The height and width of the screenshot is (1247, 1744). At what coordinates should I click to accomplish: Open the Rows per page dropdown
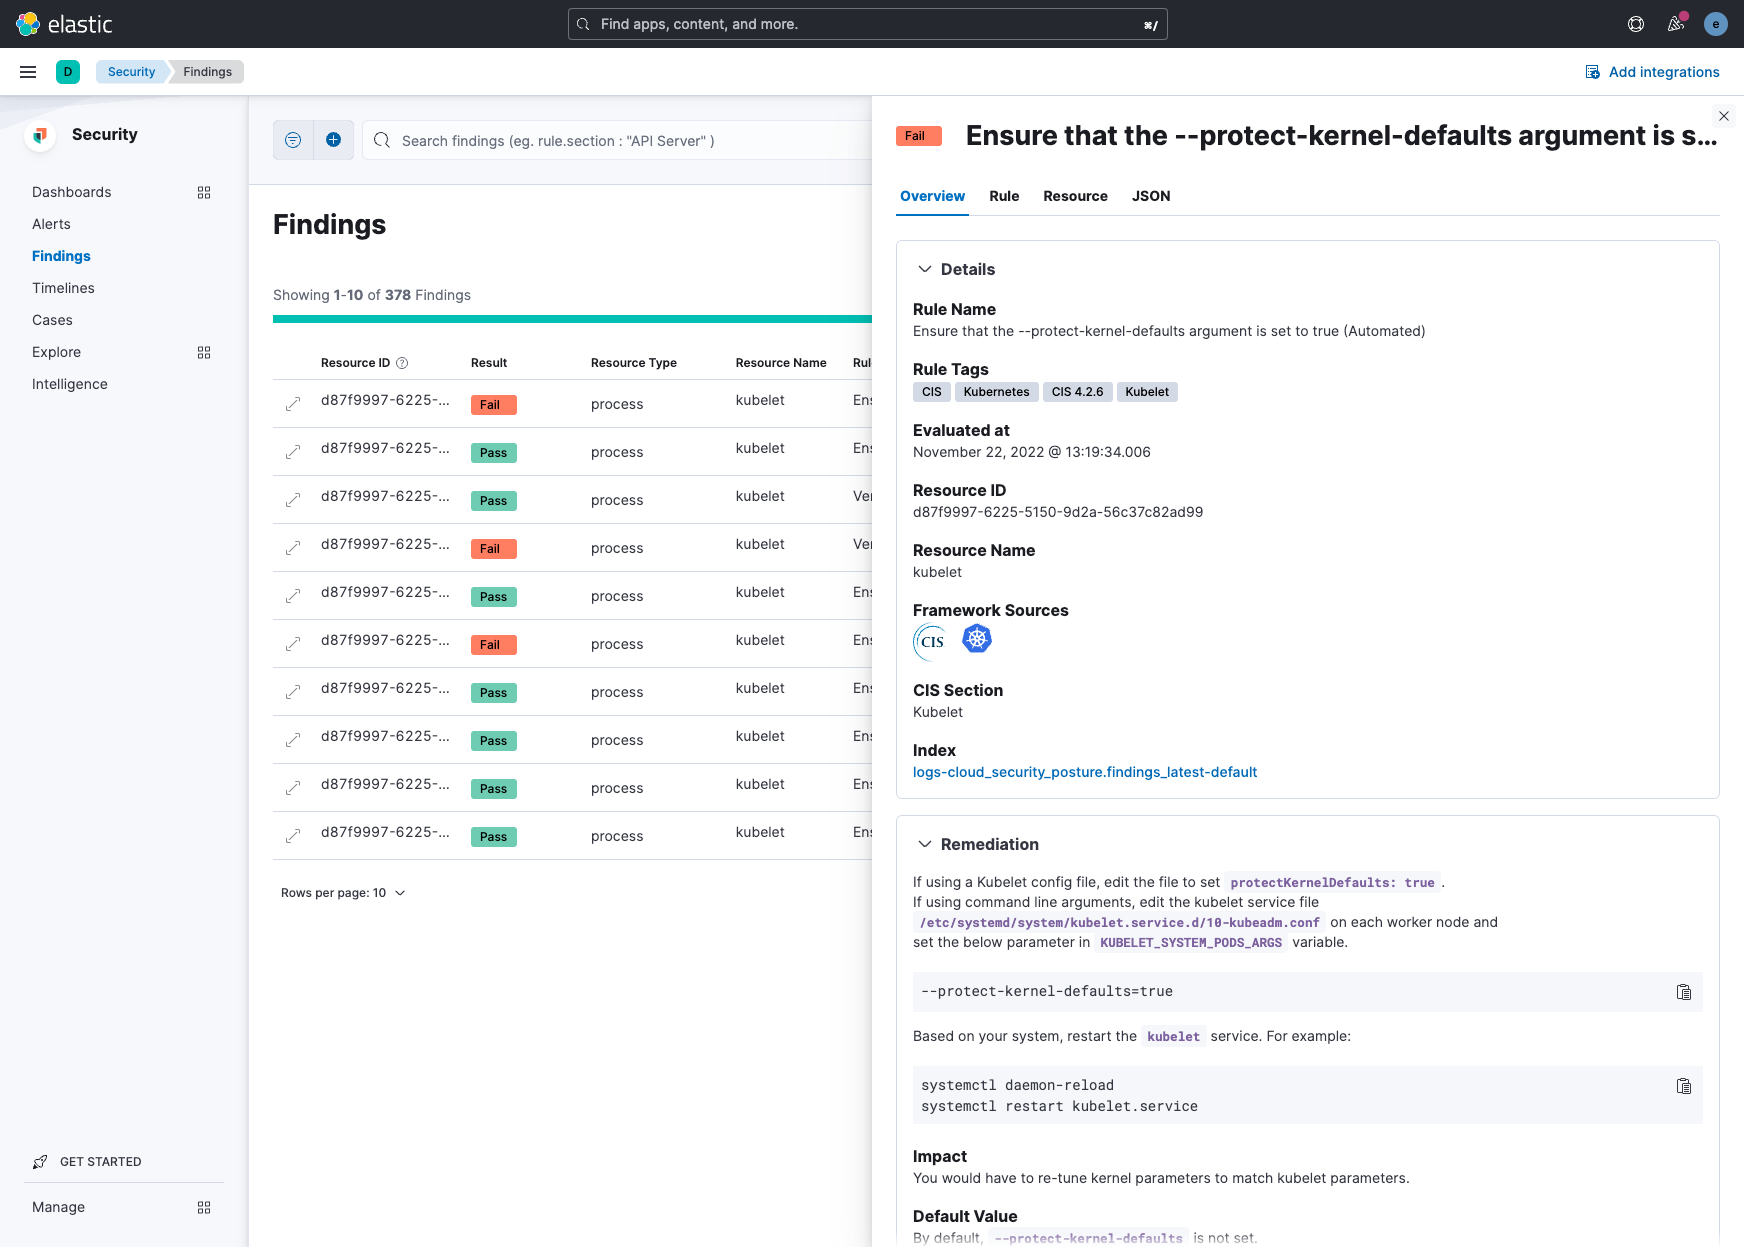pos(343,893)
